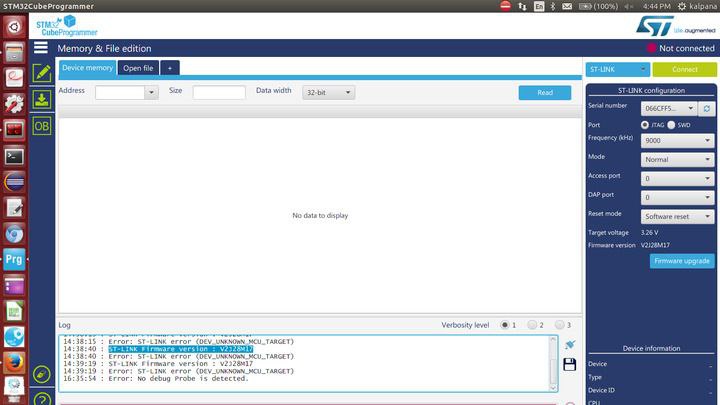Open the text editor dock icon

(14, 208)
